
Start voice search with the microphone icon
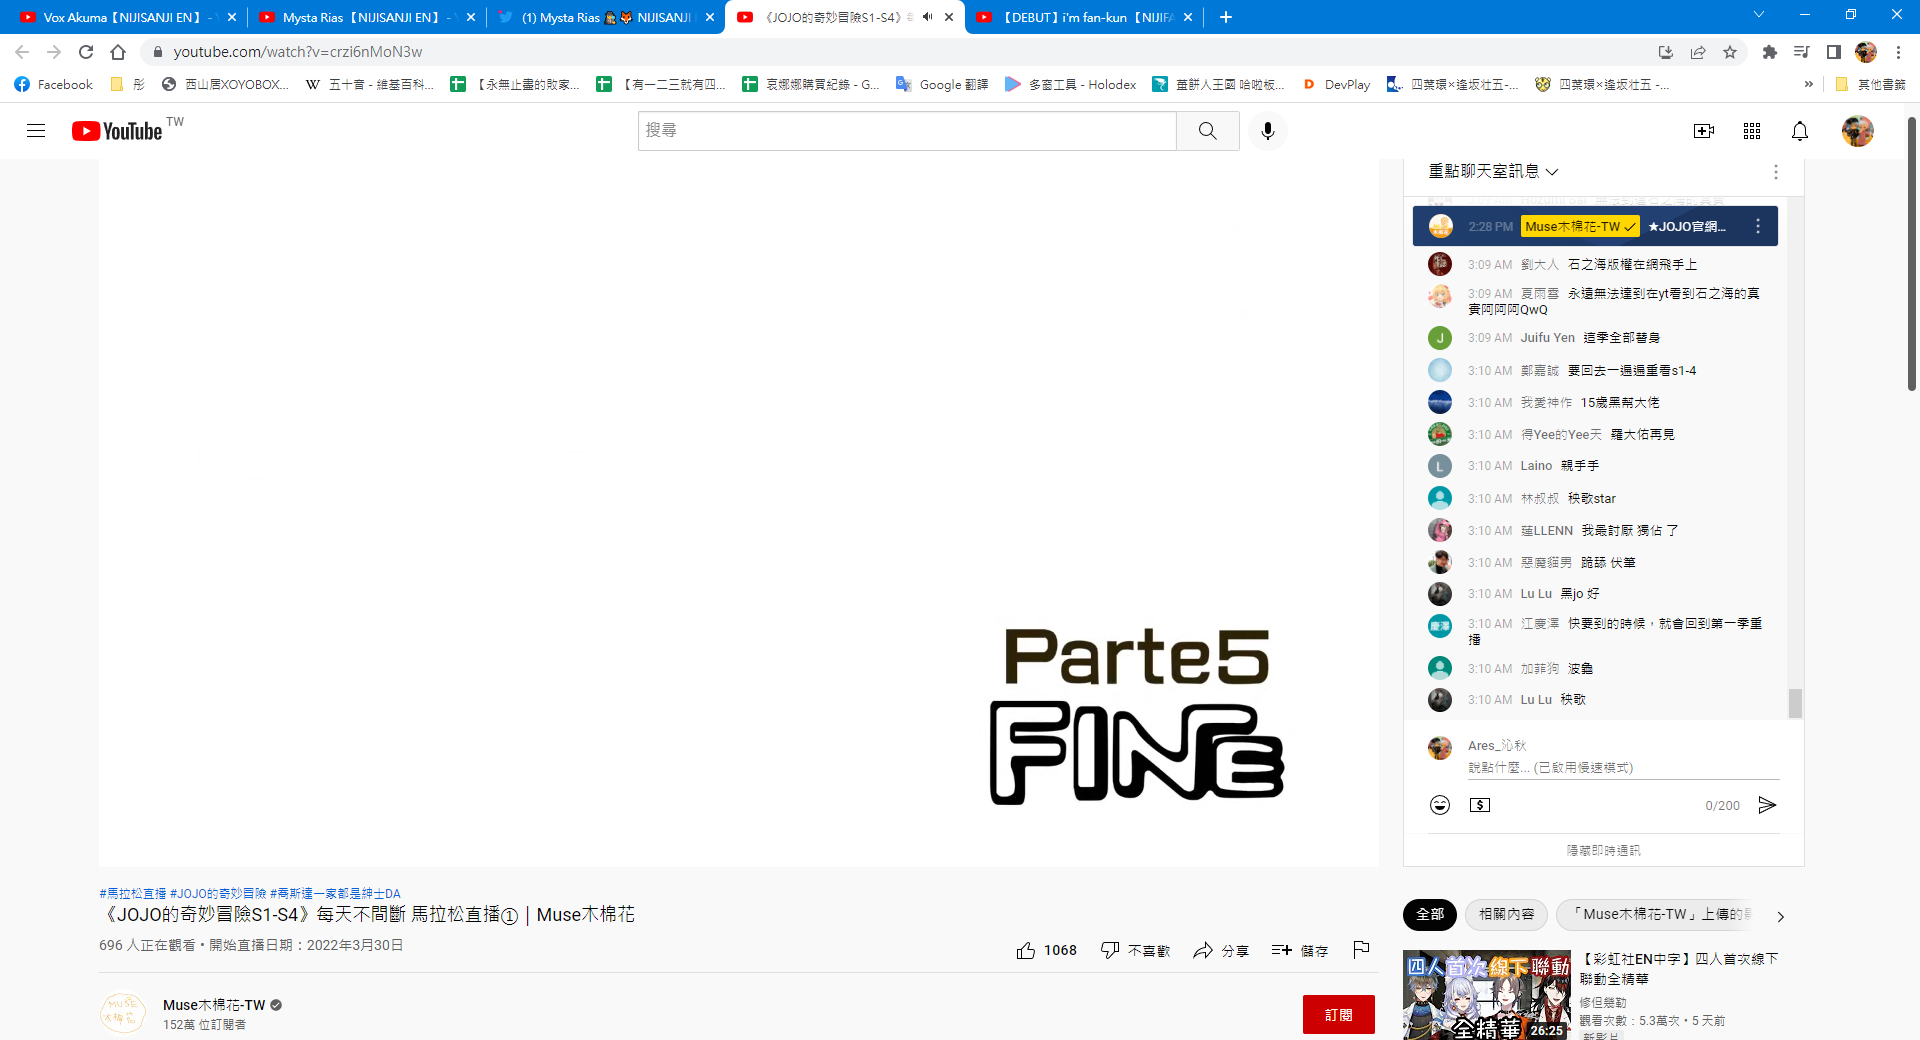pos(1267,131)
